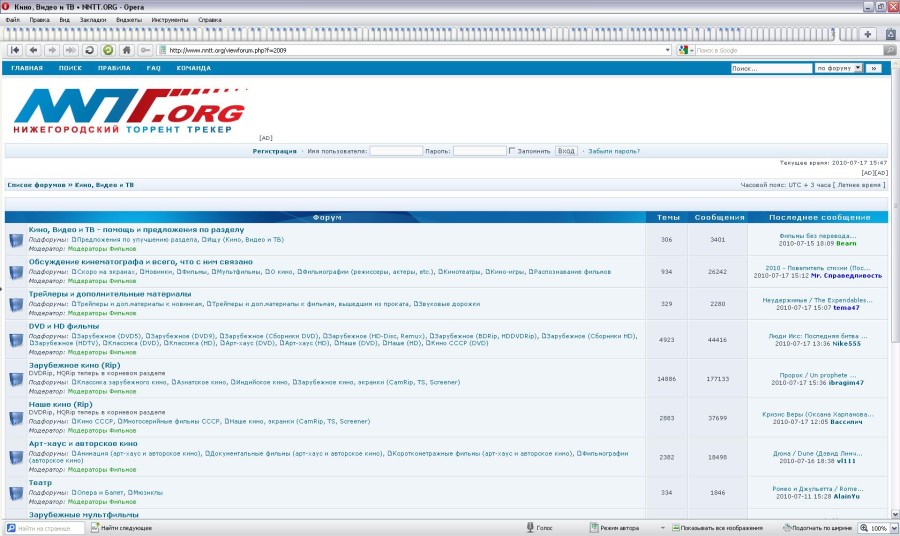The image size is (900, 536).
Task: Toggle Показывать все изображения in status bar
Action: 676,527
